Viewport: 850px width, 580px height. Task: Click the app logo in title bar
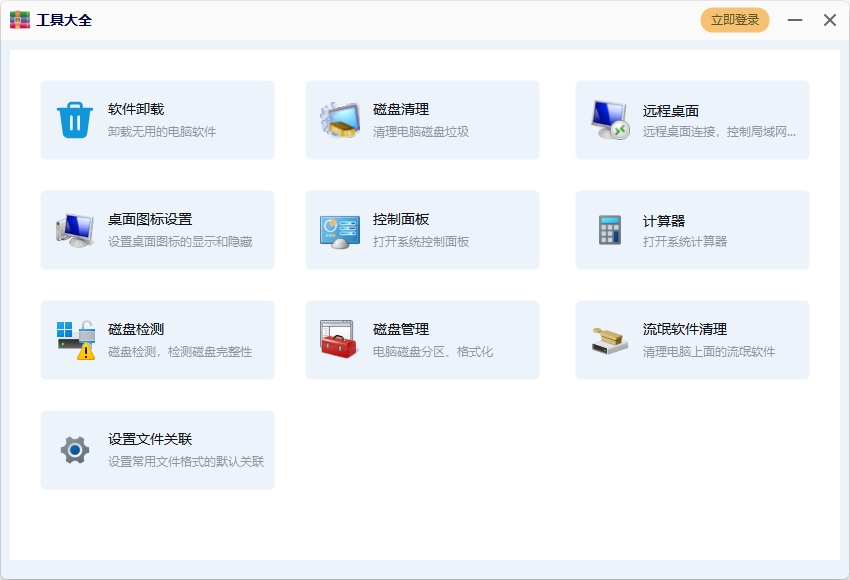(19, 19)
